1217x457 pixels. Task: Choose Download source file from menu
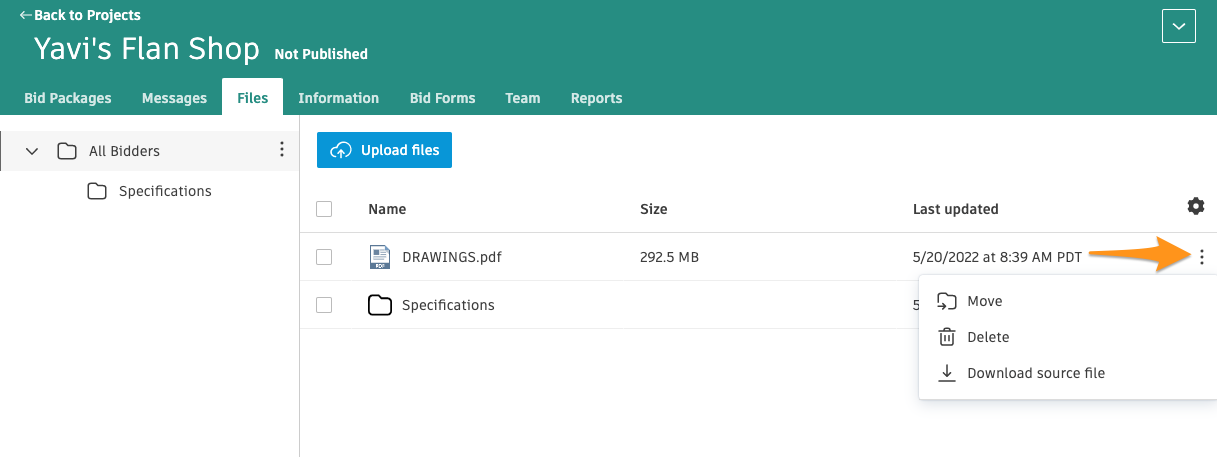(1035, 373)
